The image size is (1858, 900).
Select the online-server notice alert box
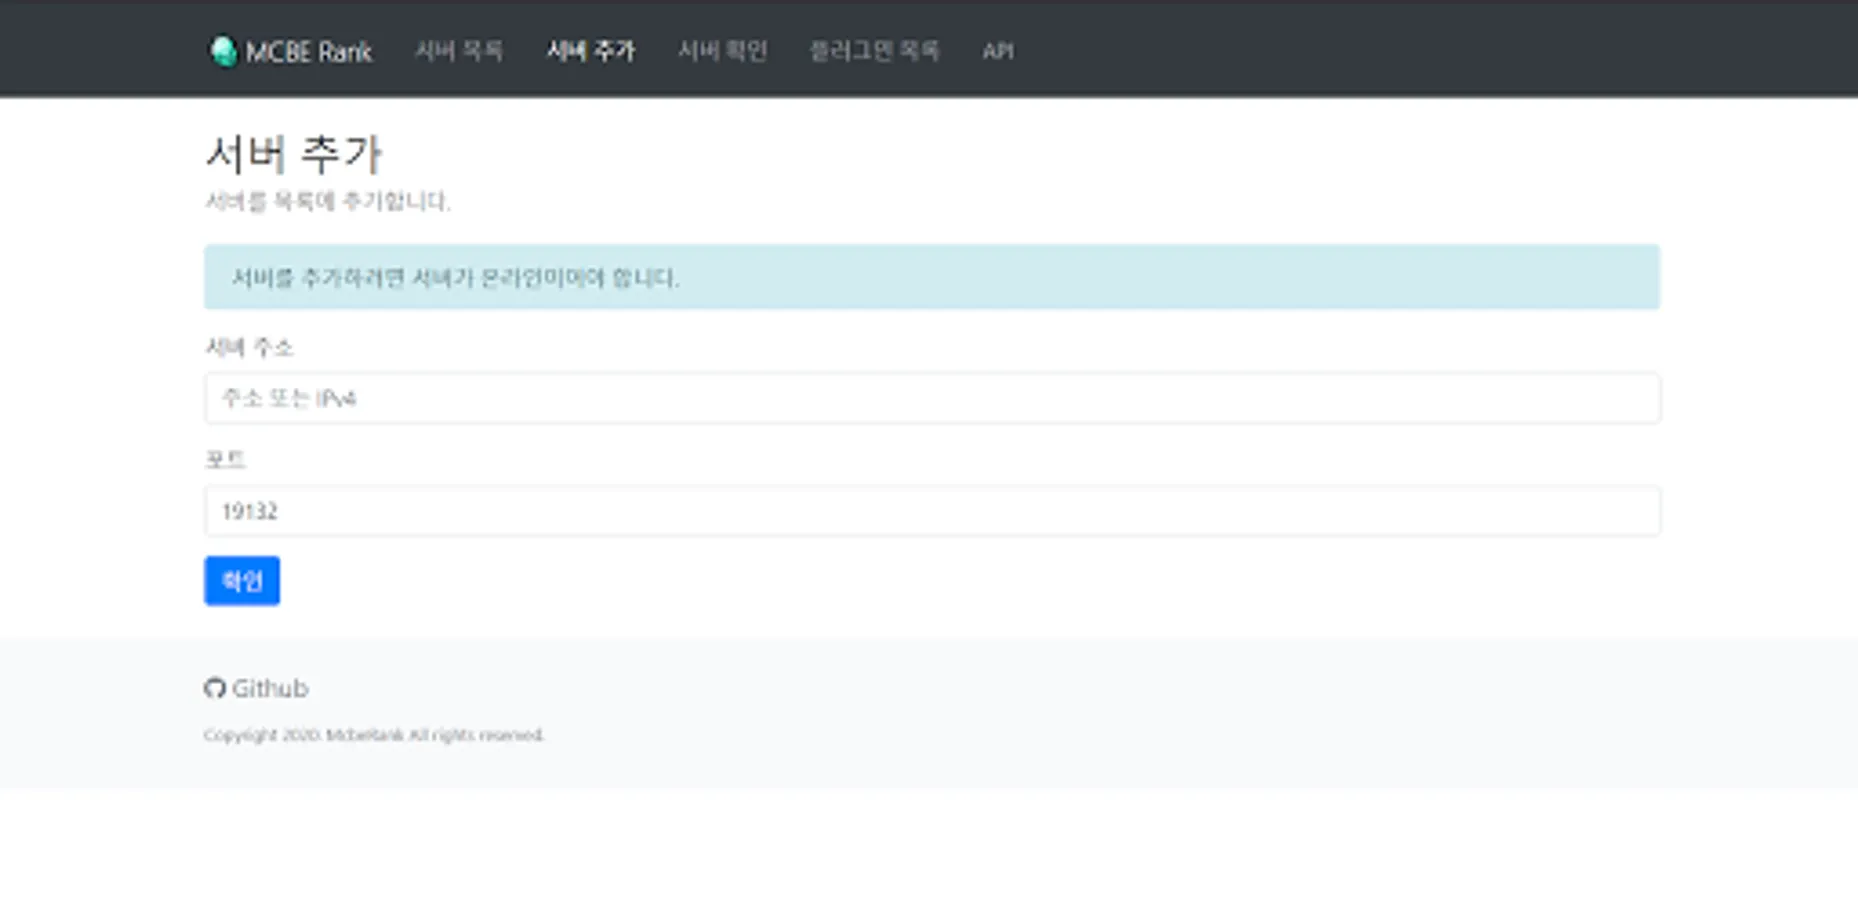(931, 278)
